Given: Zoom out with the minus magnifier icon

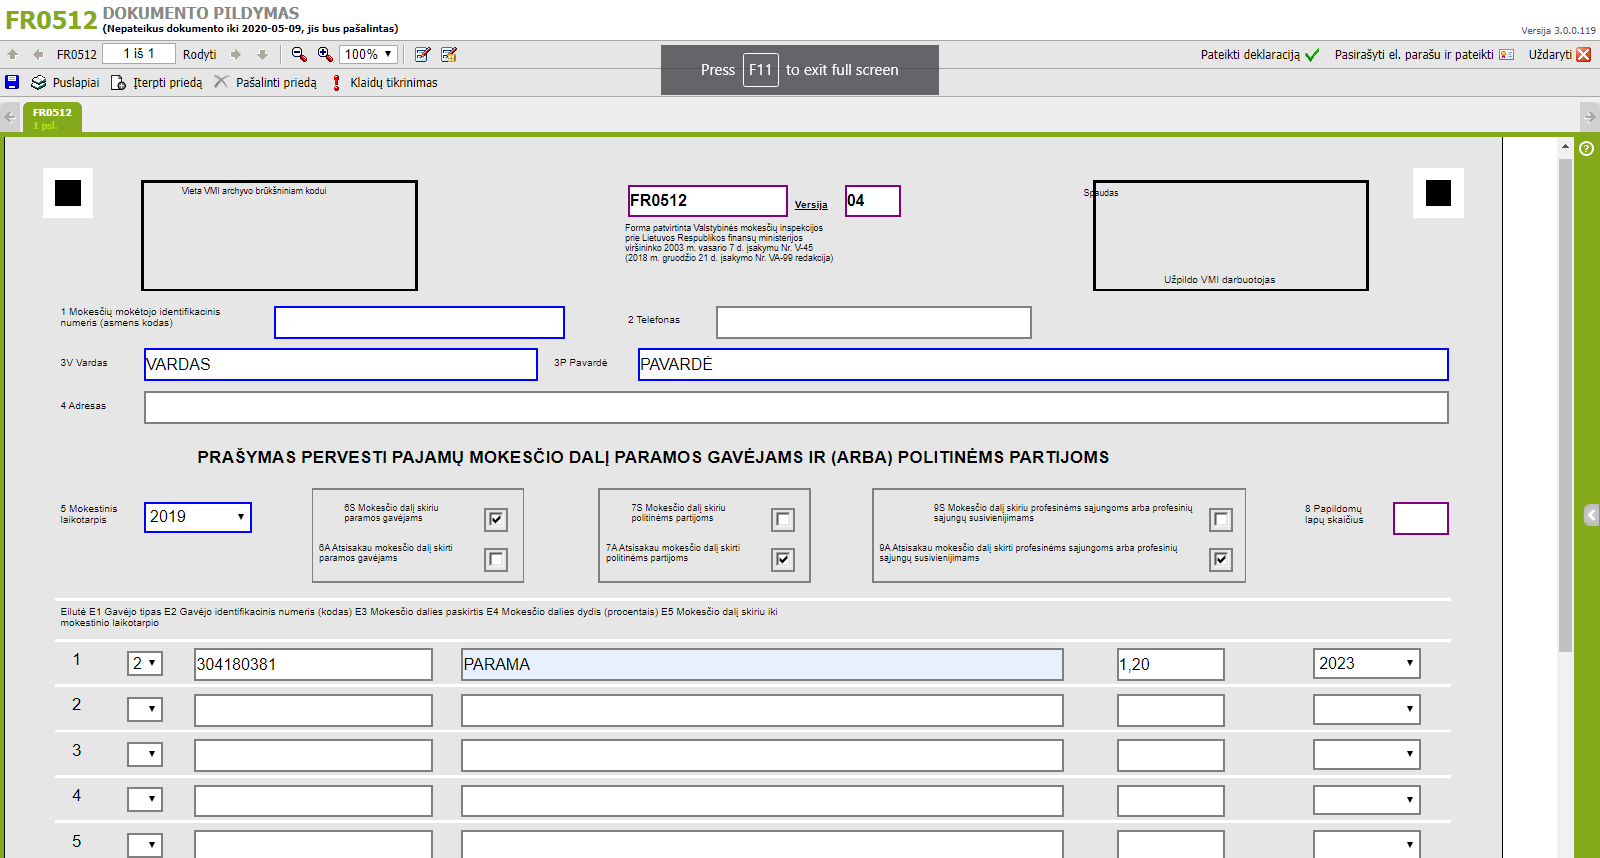Looking at the screenshot, I should [299, 55].
